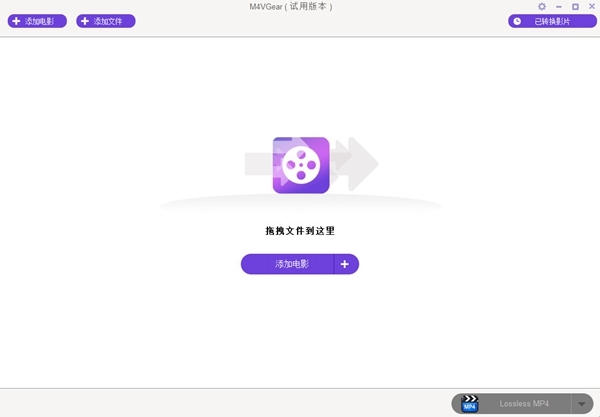Select the Lossless MP4 output format
600x417 pixels.
point(524,404)
